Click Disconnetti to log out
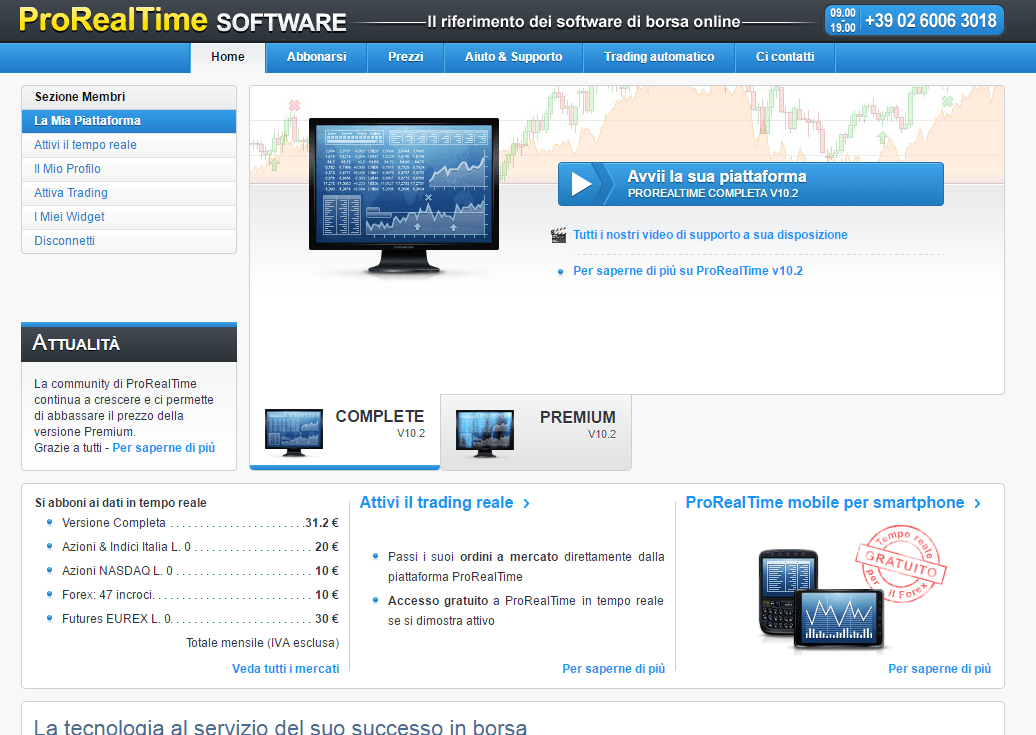 129,241
